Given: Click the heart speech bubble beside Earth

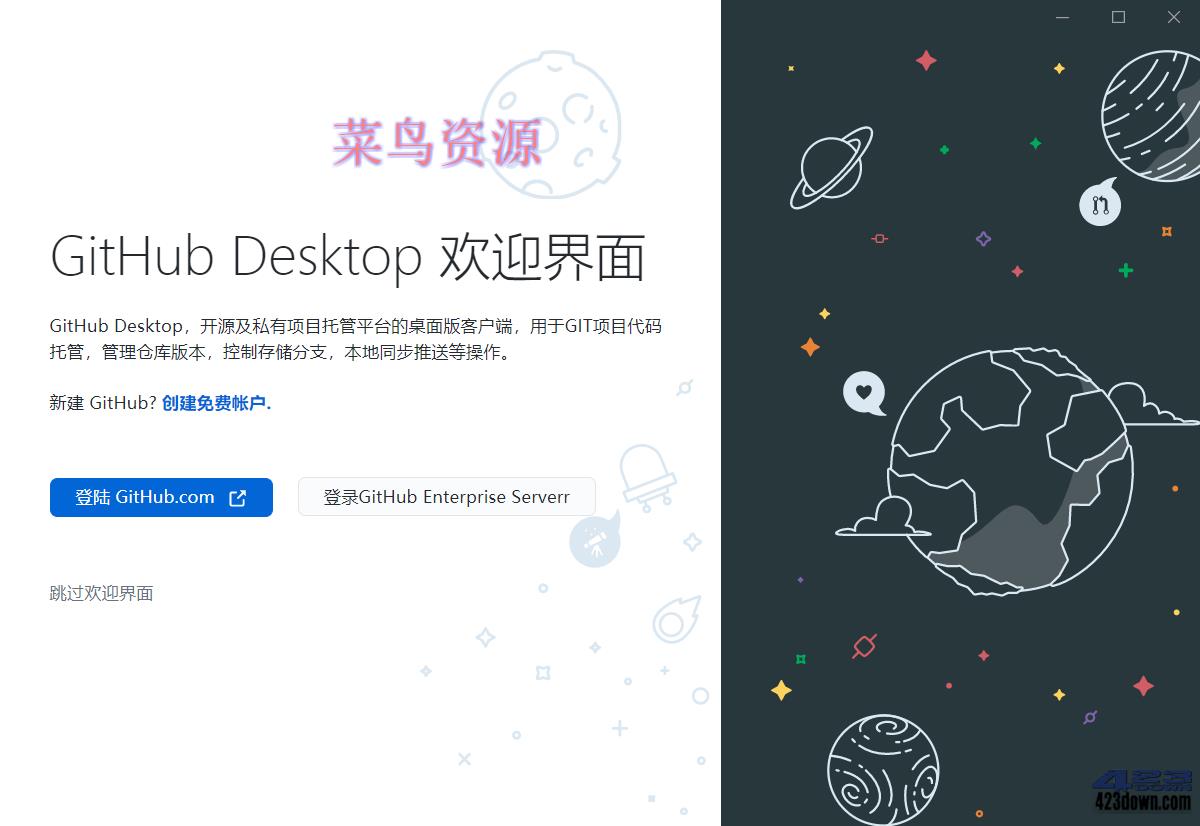Looking at the screenshot, I should point(862,393).
